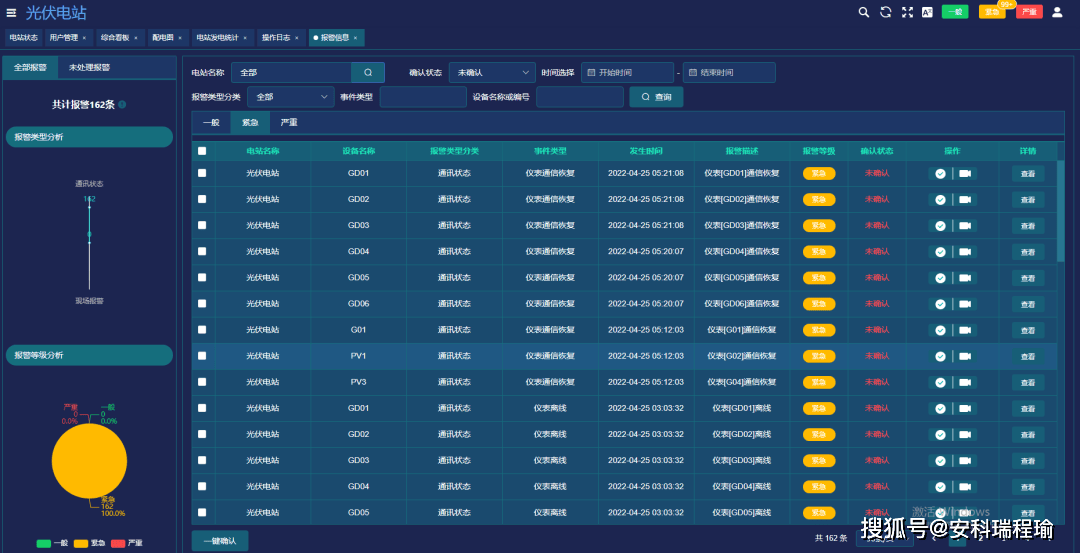Switch to the 操作日志 tab
This screenshot has width=1080, height=553.
tap(280, 38)
